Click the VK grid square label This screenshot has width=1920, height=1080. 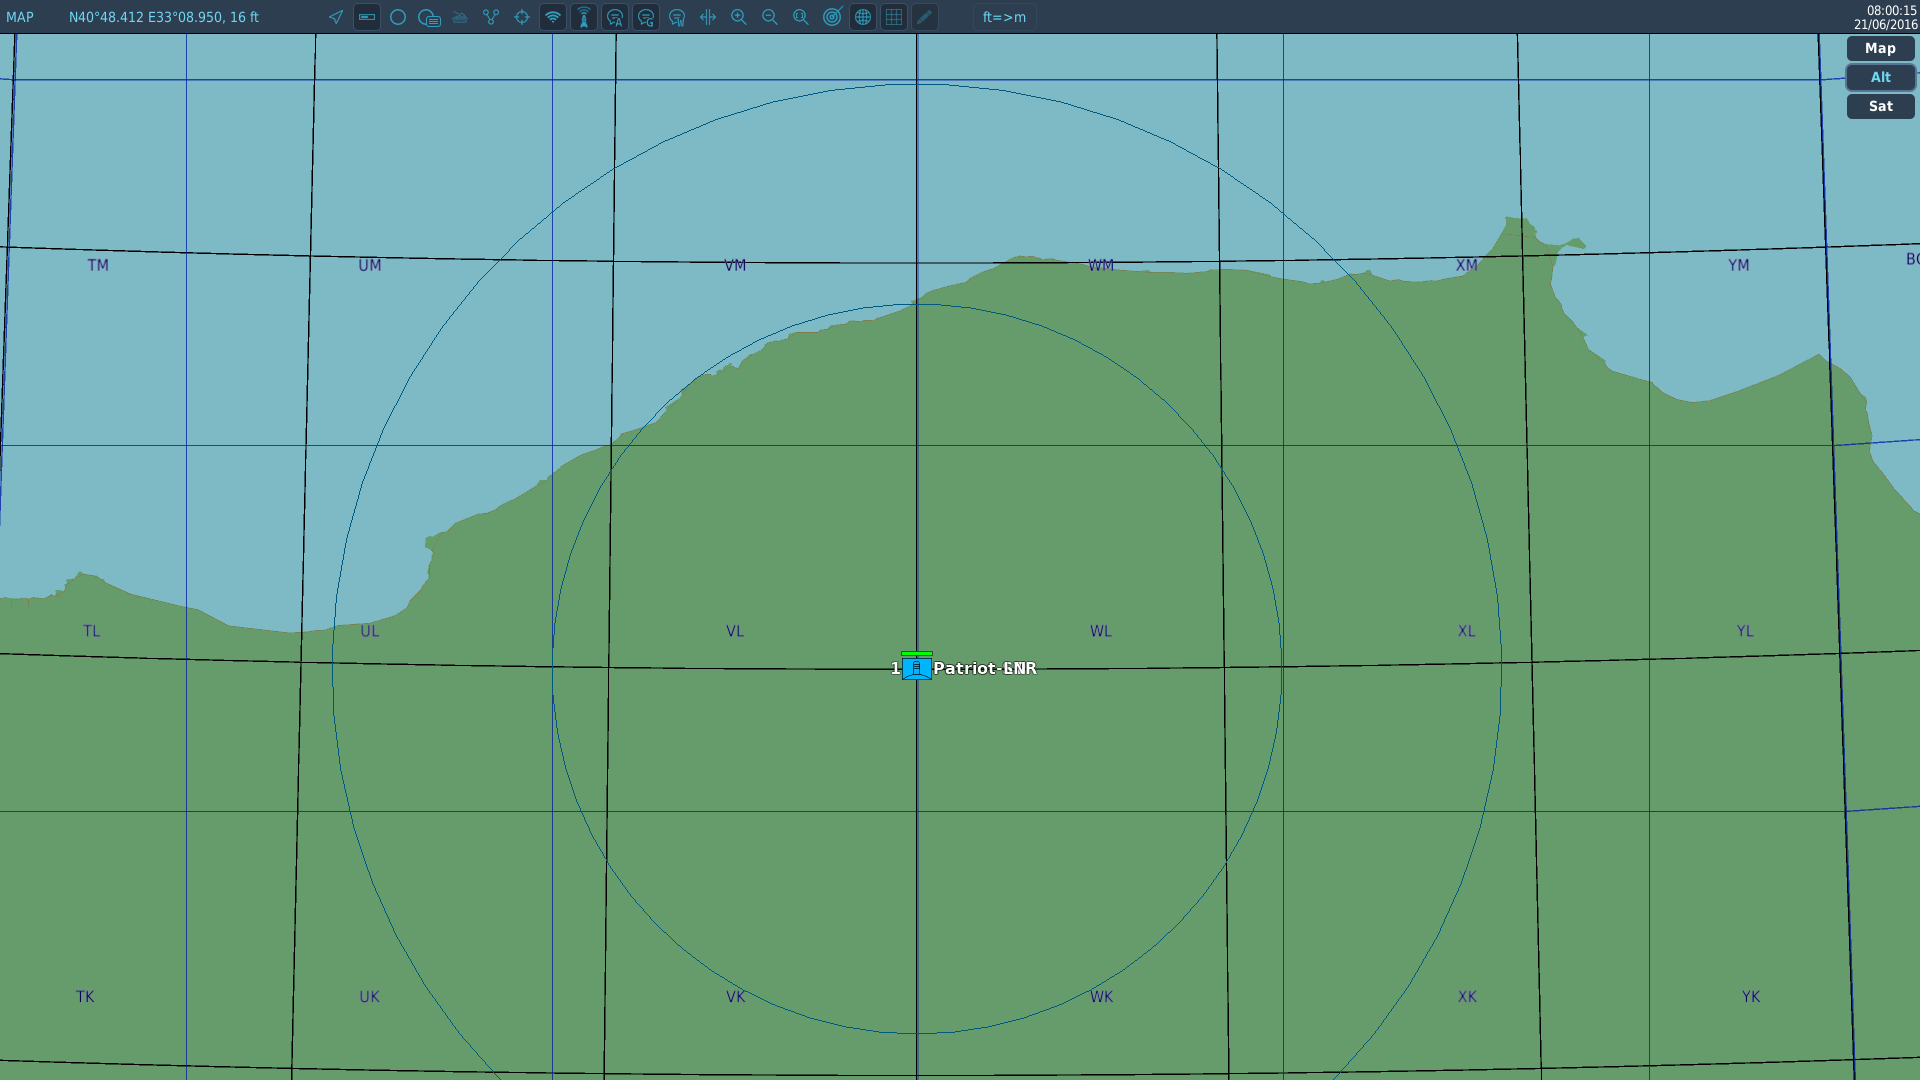click(736, 997)
